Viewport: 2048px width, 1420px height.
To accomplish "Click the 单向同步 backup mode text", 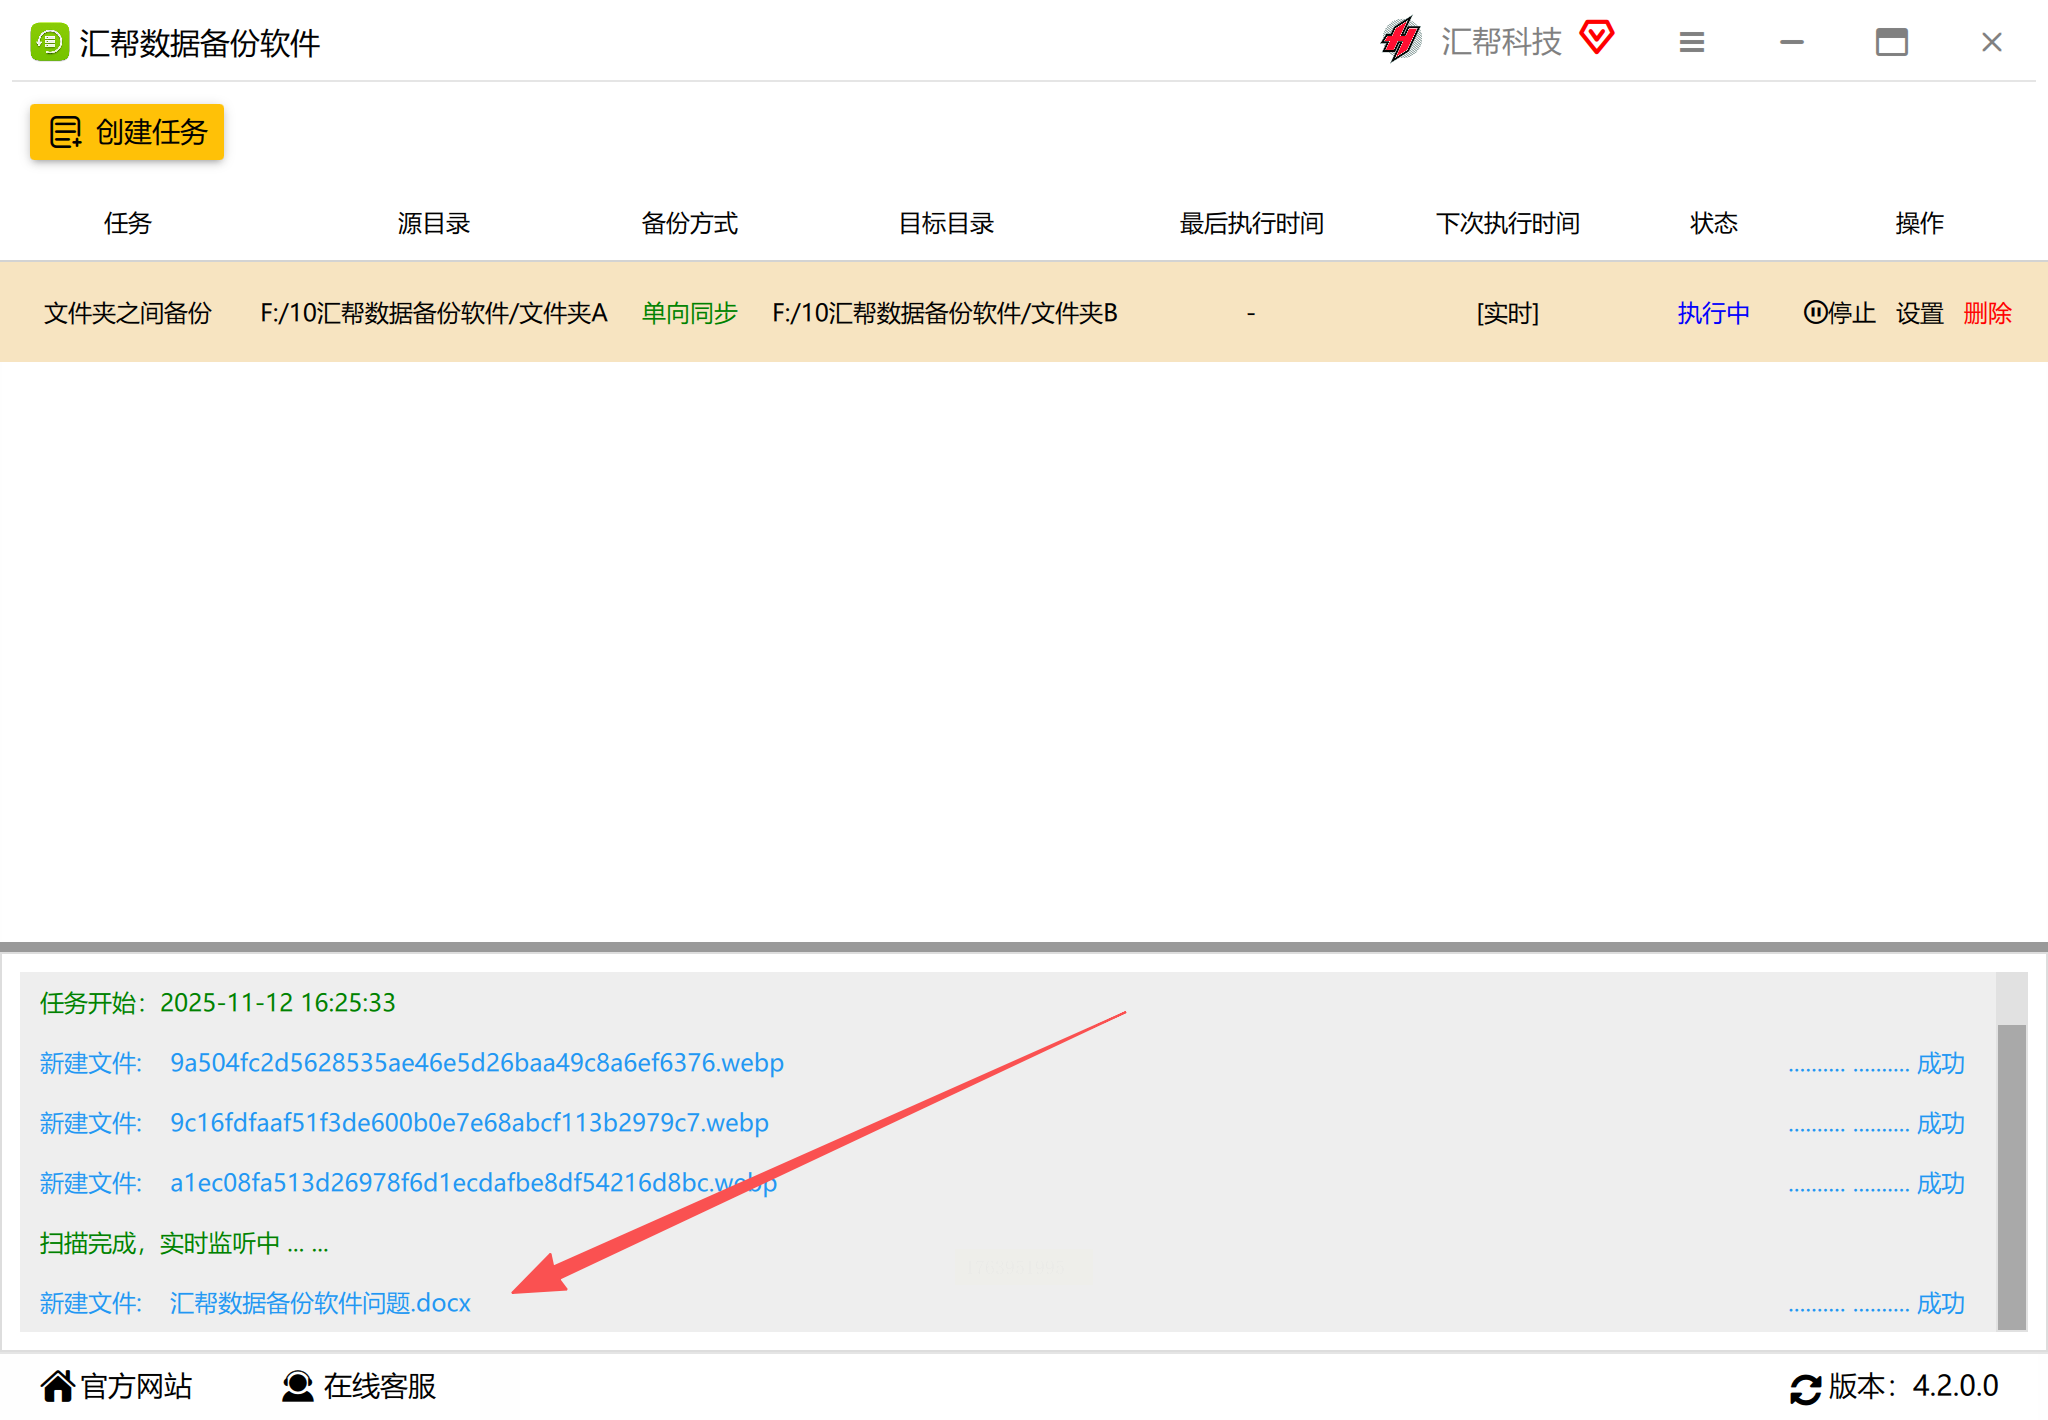I will click(x=689, y=313).
